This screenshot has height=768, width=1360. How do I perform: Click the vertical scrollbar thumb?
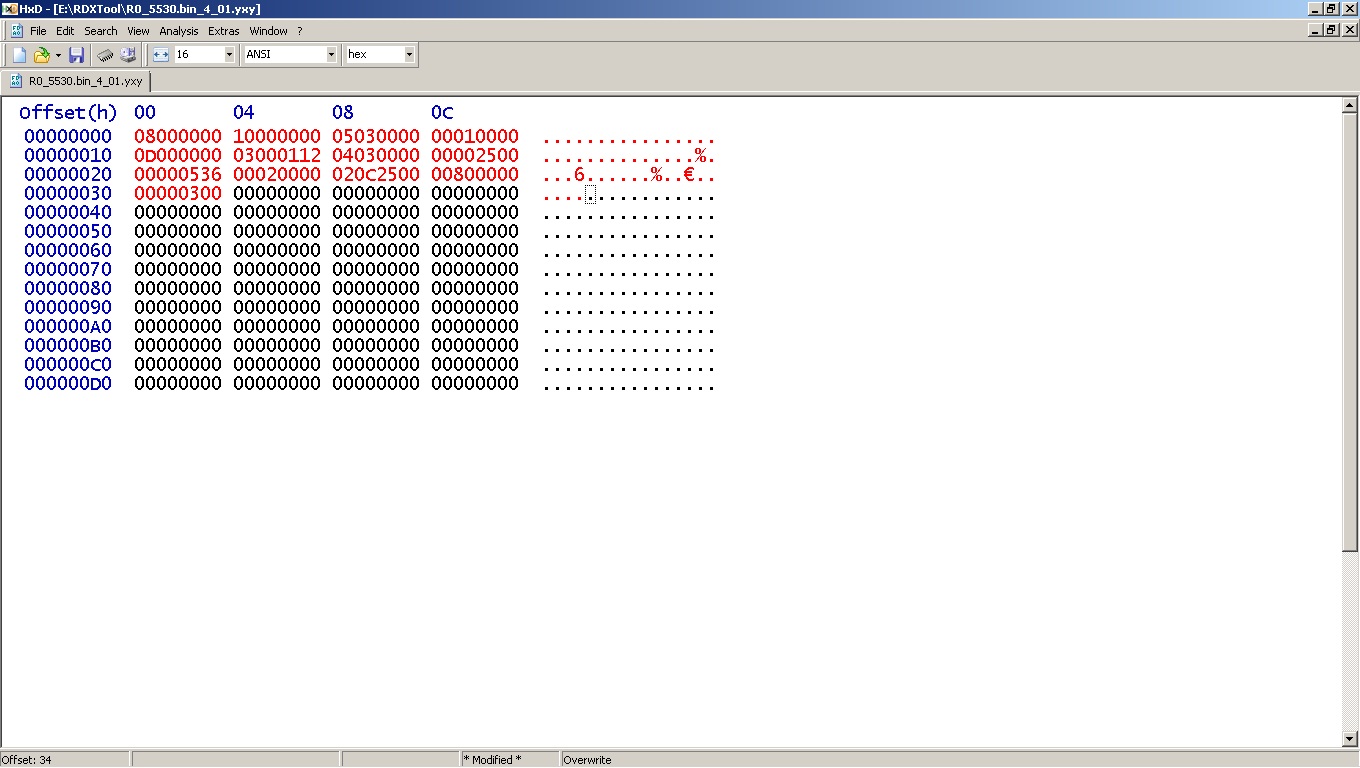(1350, 331)
